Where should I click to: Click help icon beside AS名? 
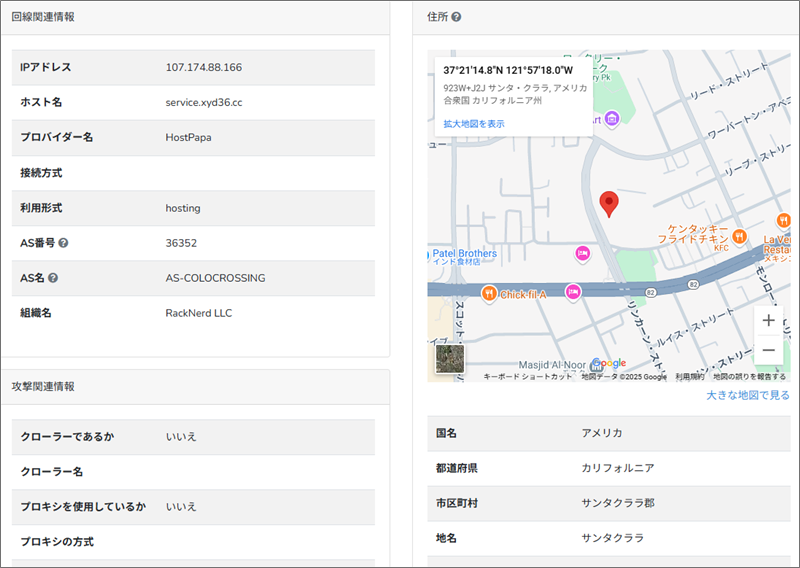(x=53, y=278)
